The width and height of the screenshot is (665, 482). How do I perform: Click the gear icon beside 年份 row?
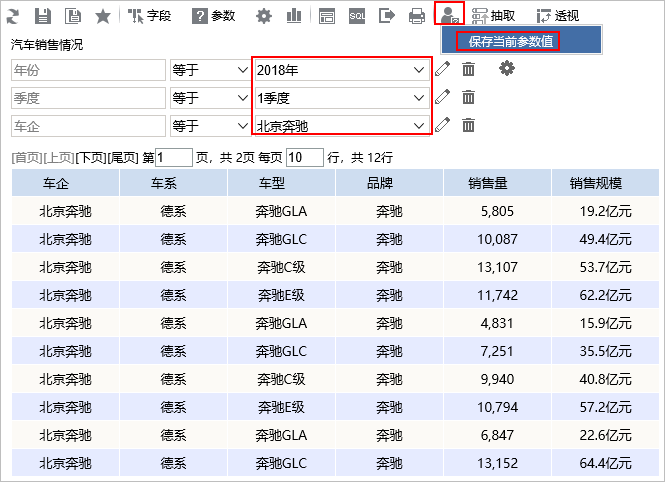507,68
